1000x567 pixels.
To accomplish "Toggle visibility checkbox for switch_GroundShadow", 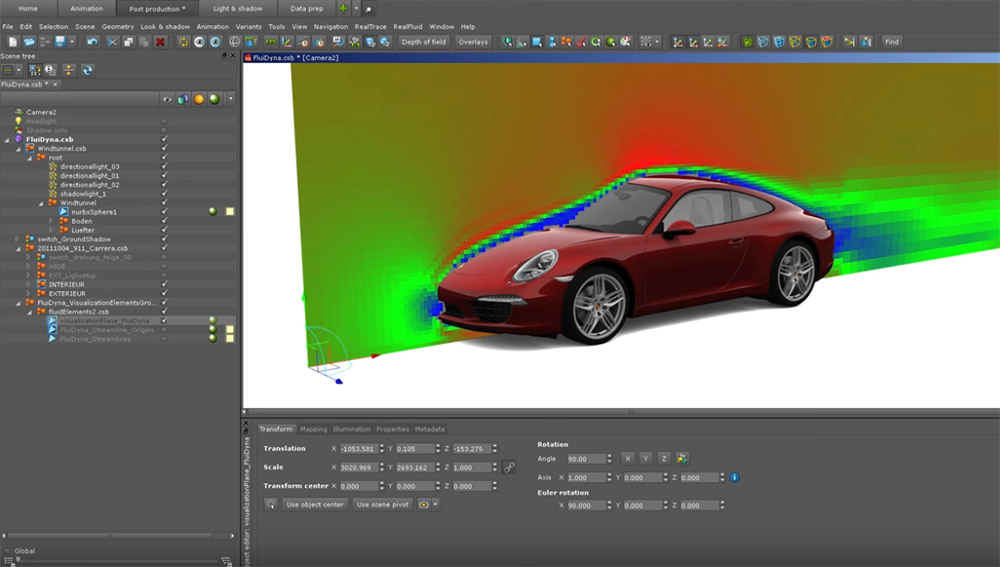I will pyautogui.click(x=165, y=239).
